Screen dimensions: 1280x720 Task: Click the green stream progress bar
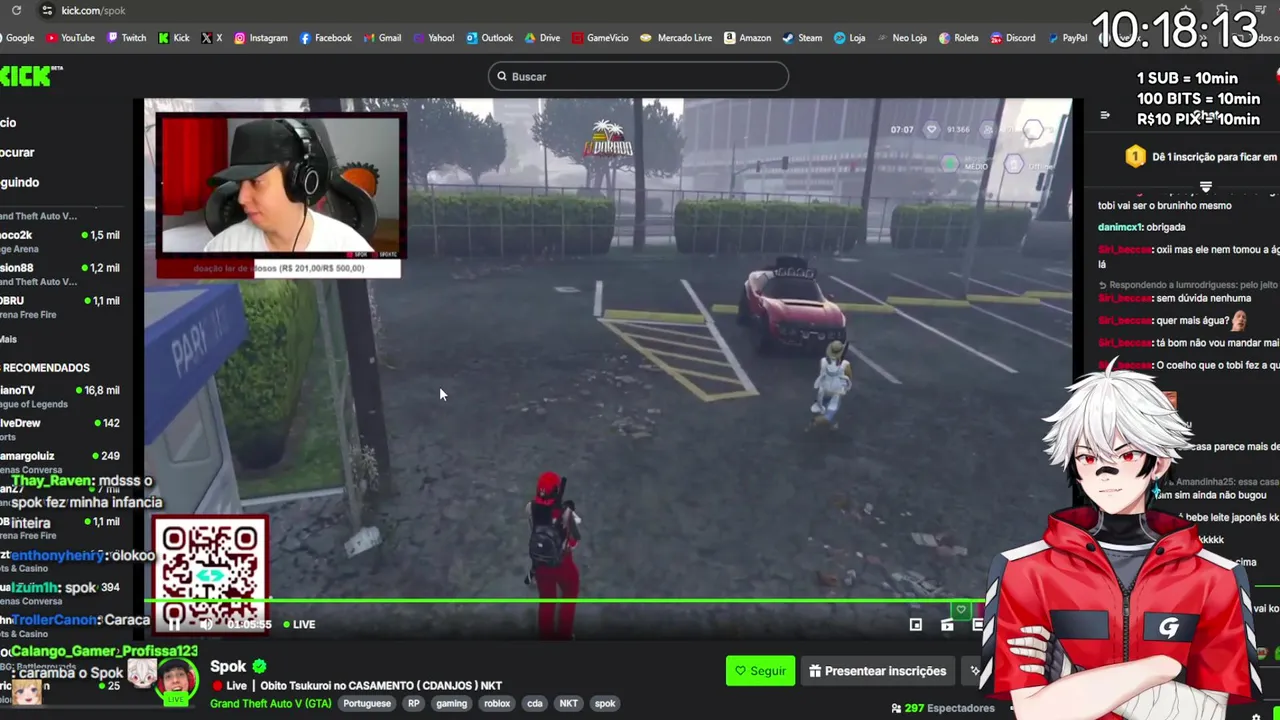click(566, 601)
